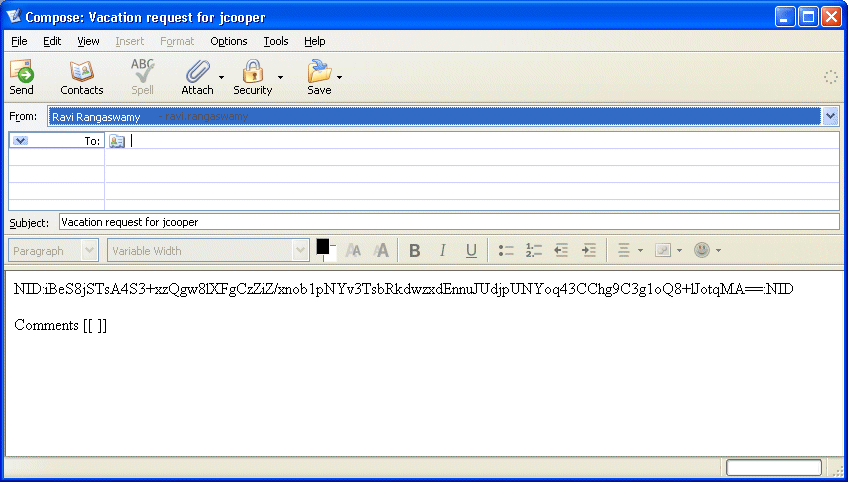
Task: Click the address book card icon
Action: tap(117, 141)
